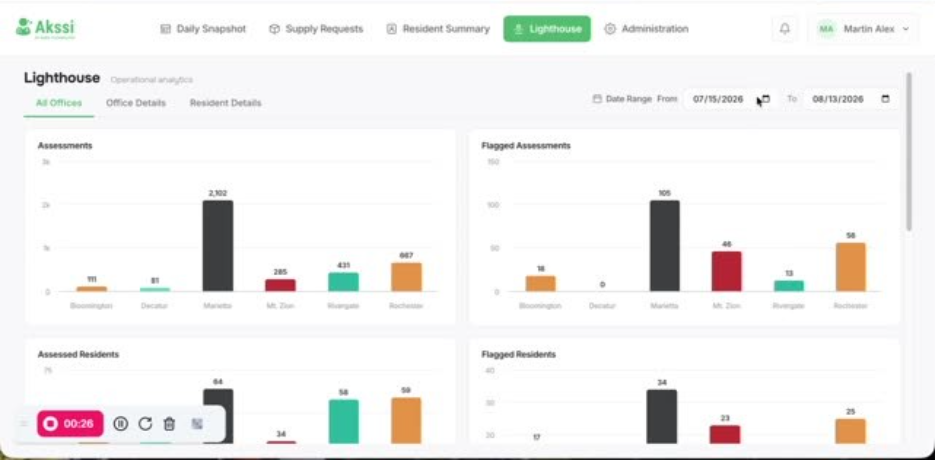Switch to the Resident Details tab
This screenshot has height=460, width=936.
click(226, 103)
